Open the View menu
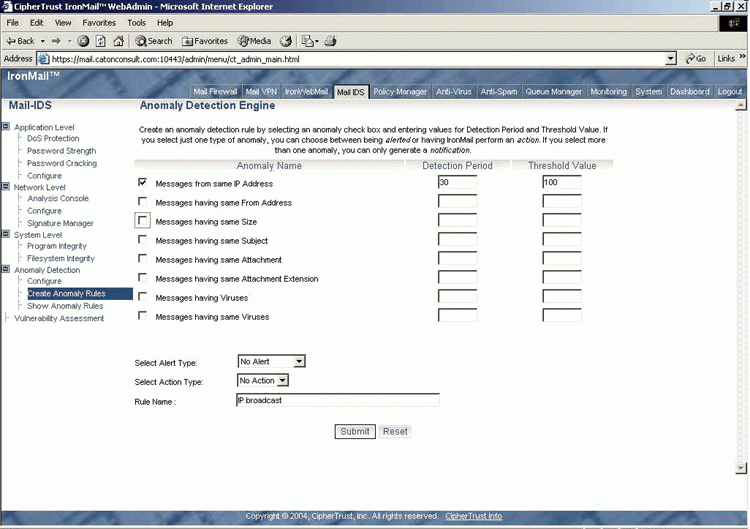 click(63, 23)
